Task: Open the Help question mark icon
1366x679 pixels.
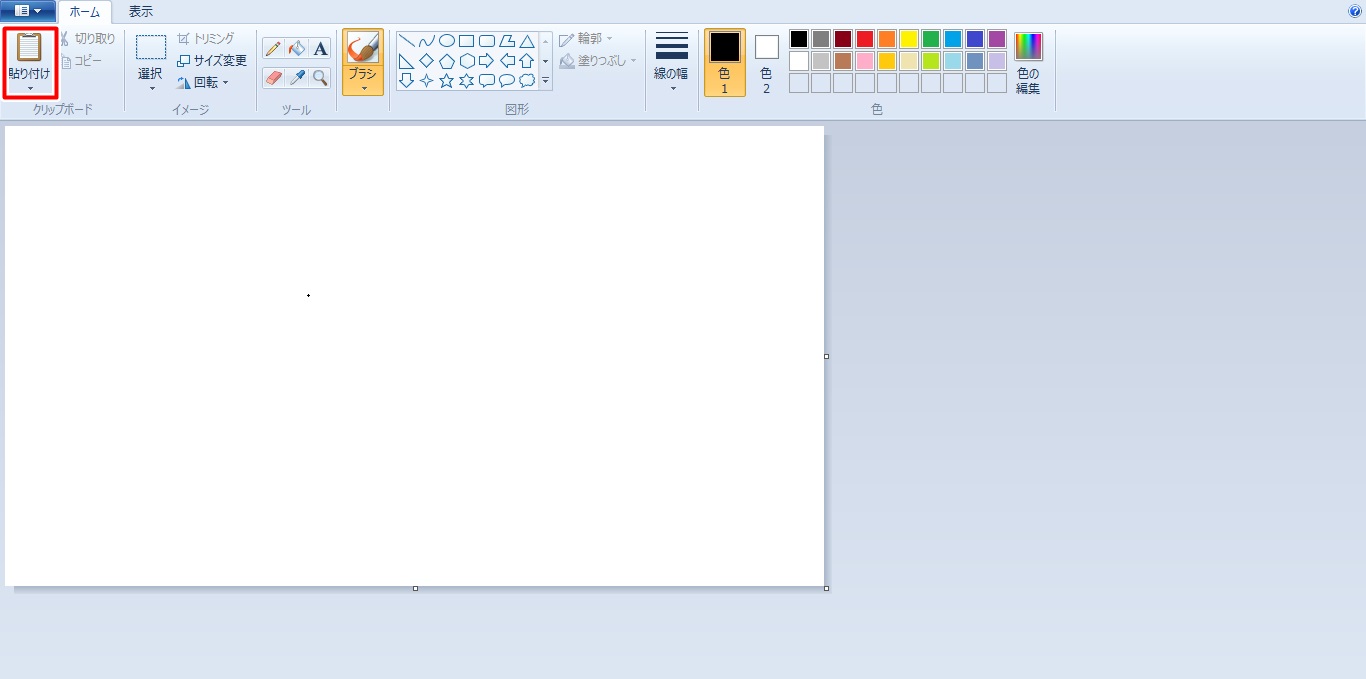Action: [x=1355, y=11]
